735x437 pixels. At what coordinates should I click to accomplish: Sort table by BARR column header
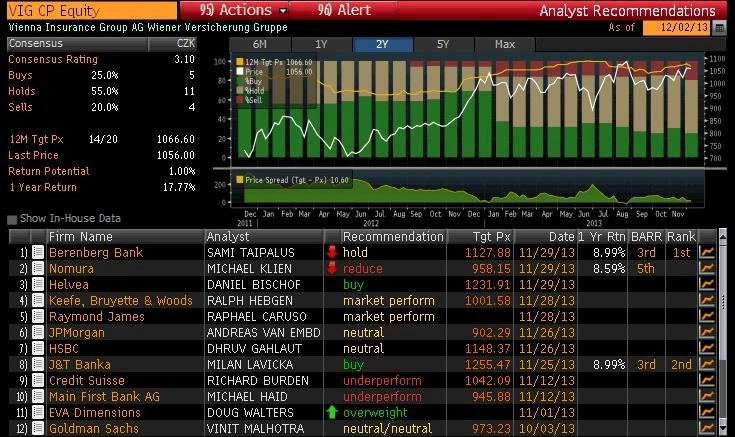(x=646, y=237)
